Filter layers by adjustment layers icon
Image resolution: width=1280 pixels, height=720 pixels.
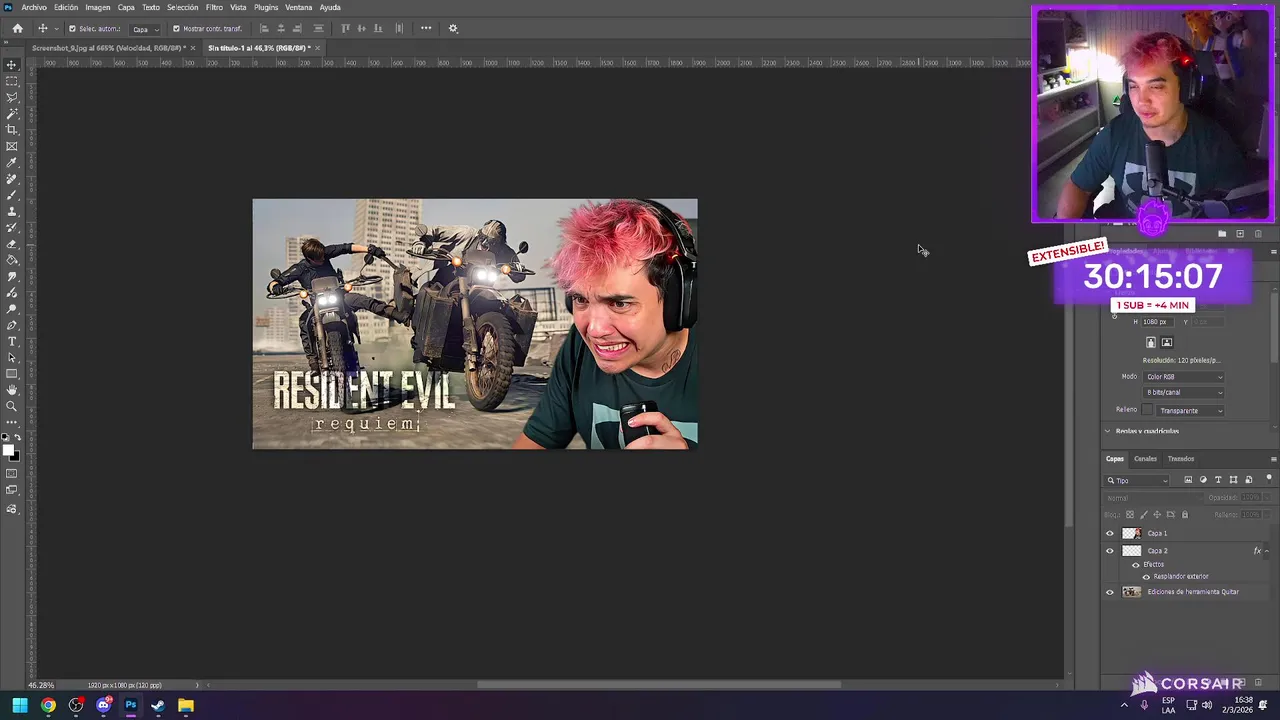pos(1203,480)
